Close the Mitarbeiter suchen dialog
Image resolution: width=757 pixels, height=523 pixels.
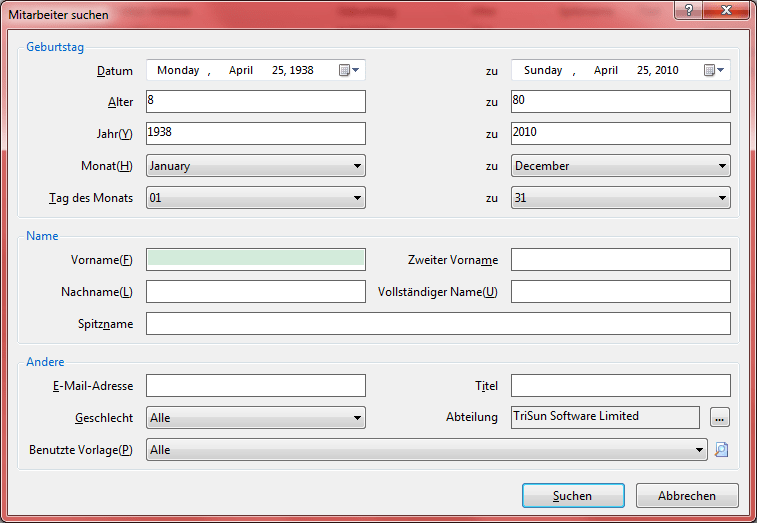tap(726, 10)
